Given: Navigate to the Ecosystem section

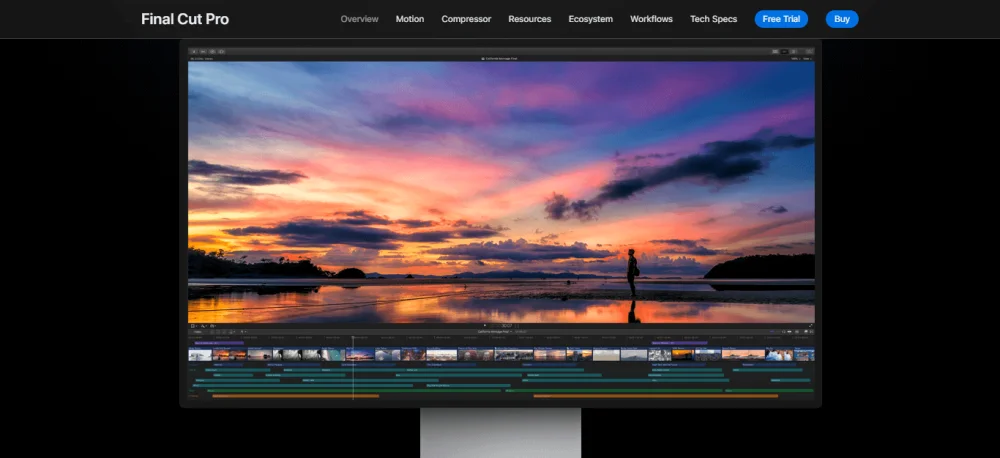Looking at the screenshot, I should (590, 19).
